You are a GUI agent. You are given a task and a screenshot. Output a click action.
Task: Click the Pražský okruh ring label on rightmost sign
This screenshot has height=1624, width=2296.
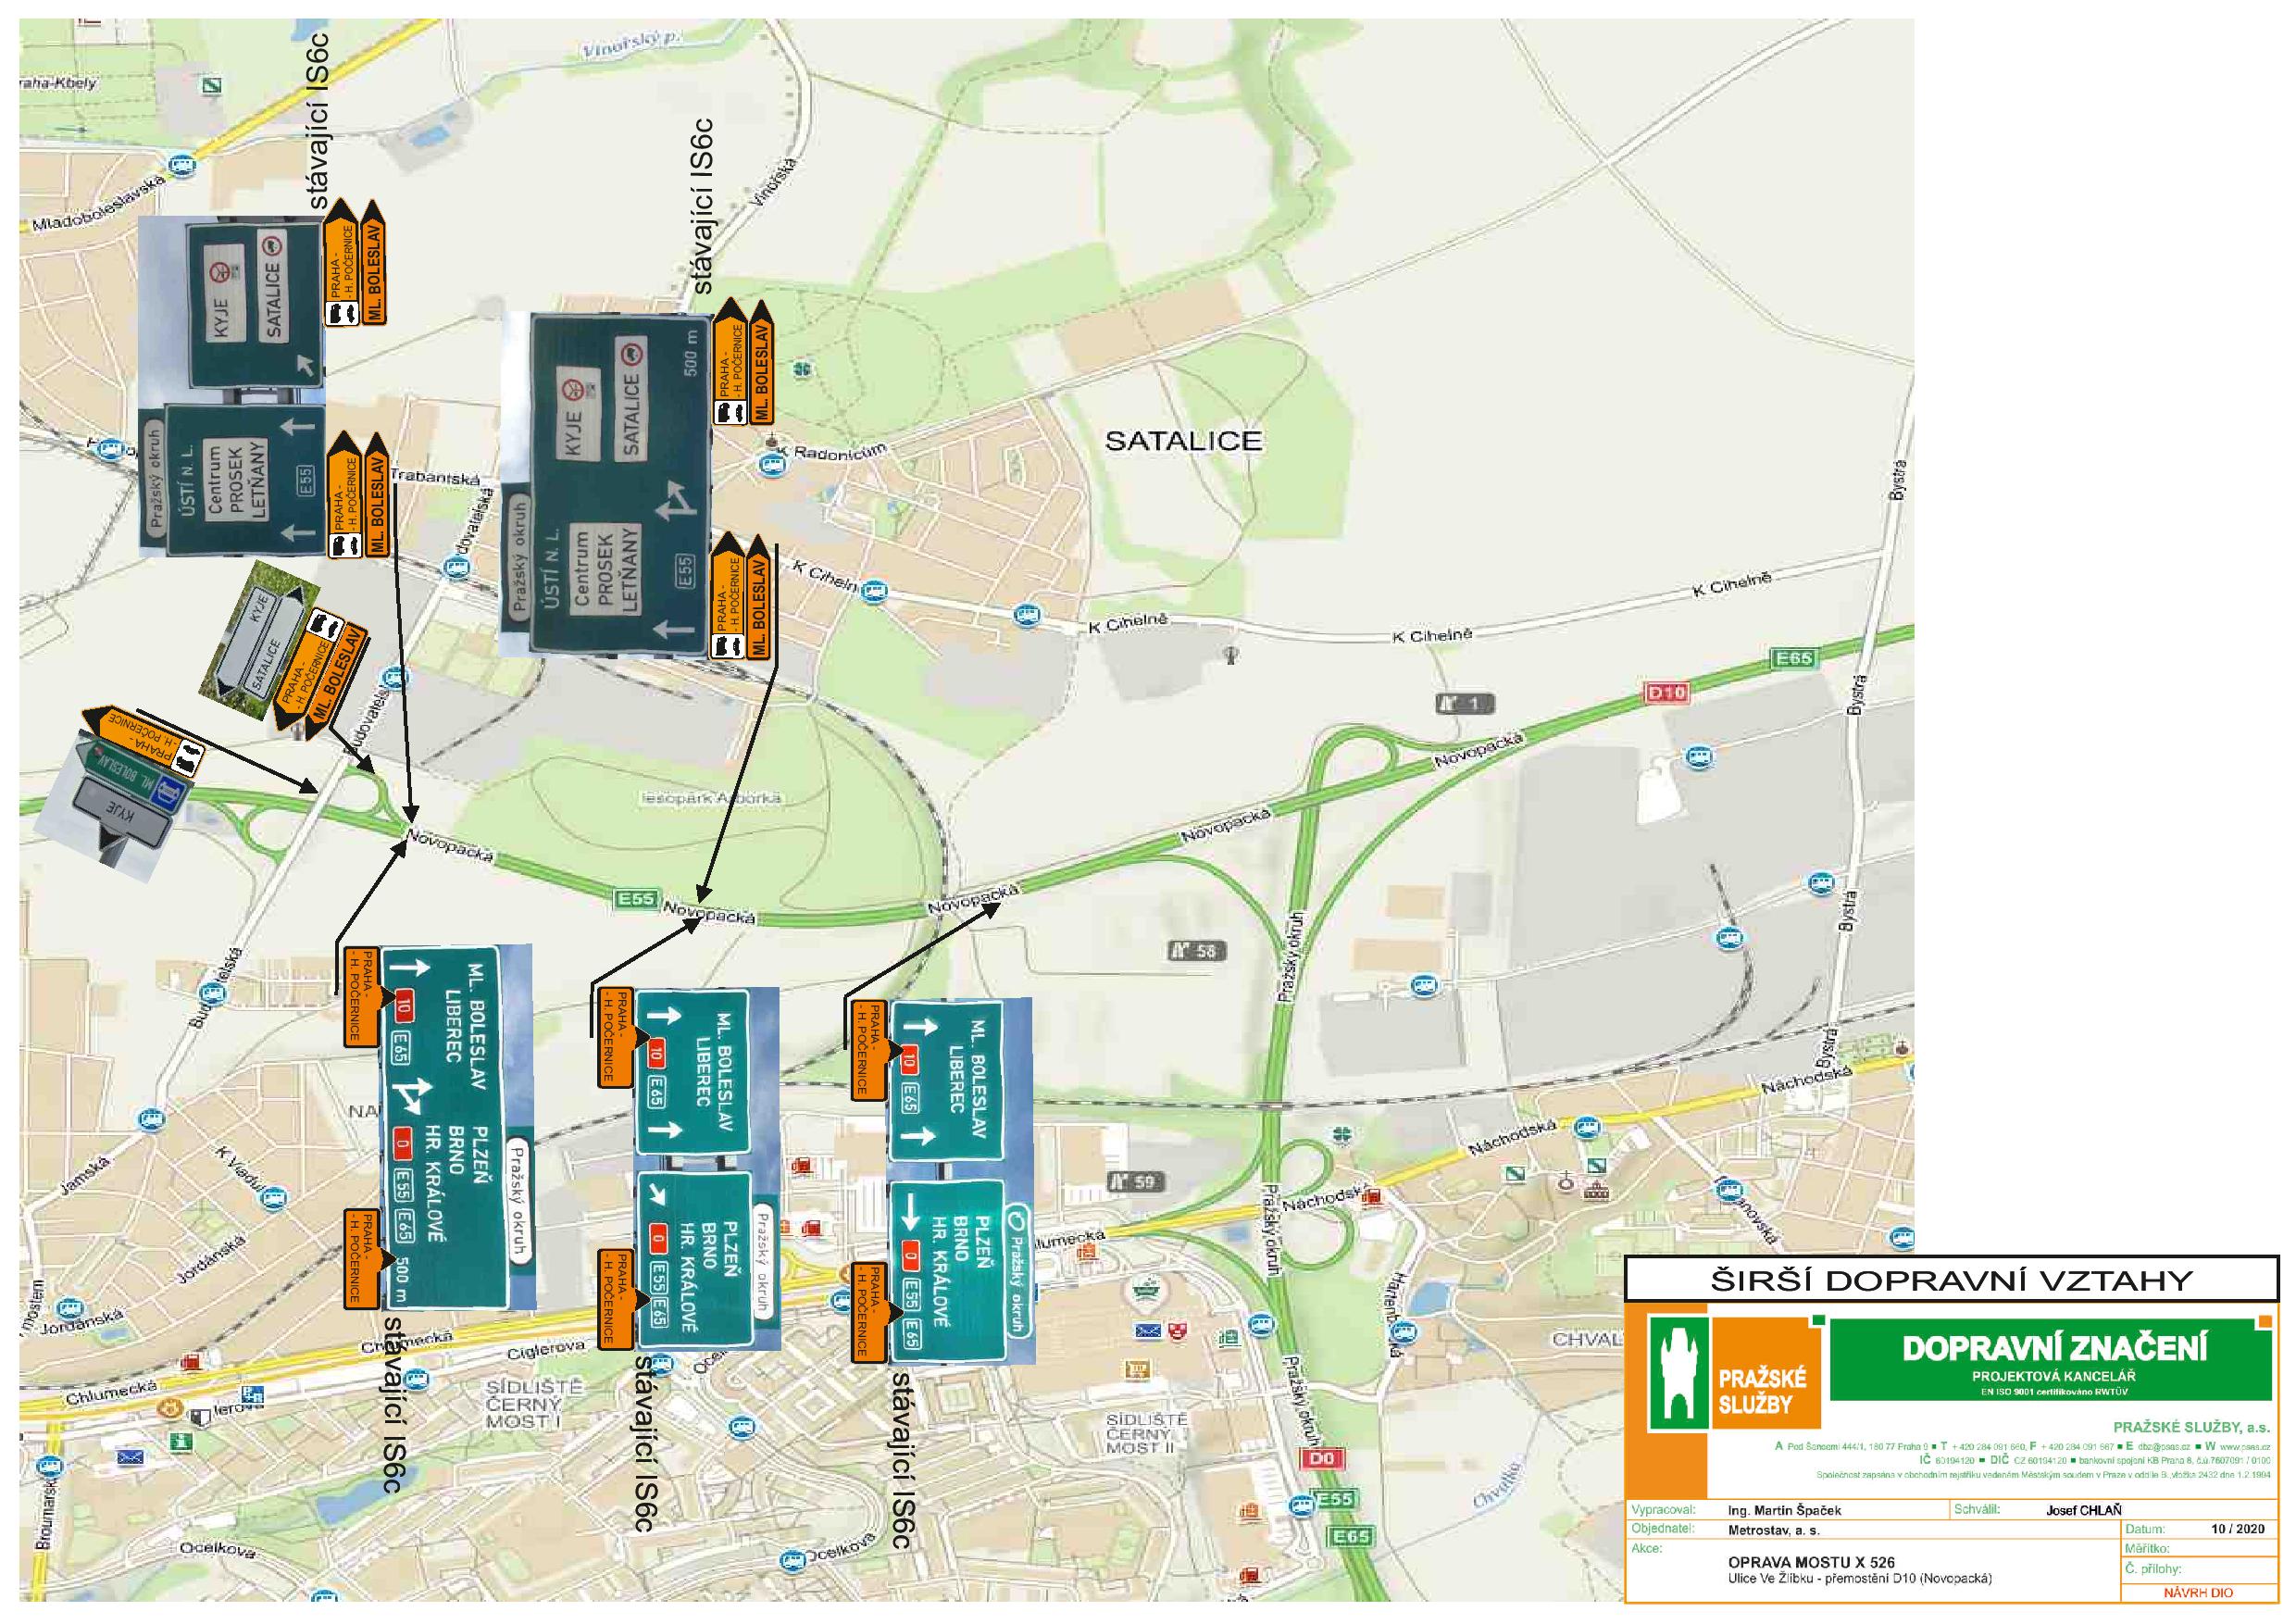1018,1270
